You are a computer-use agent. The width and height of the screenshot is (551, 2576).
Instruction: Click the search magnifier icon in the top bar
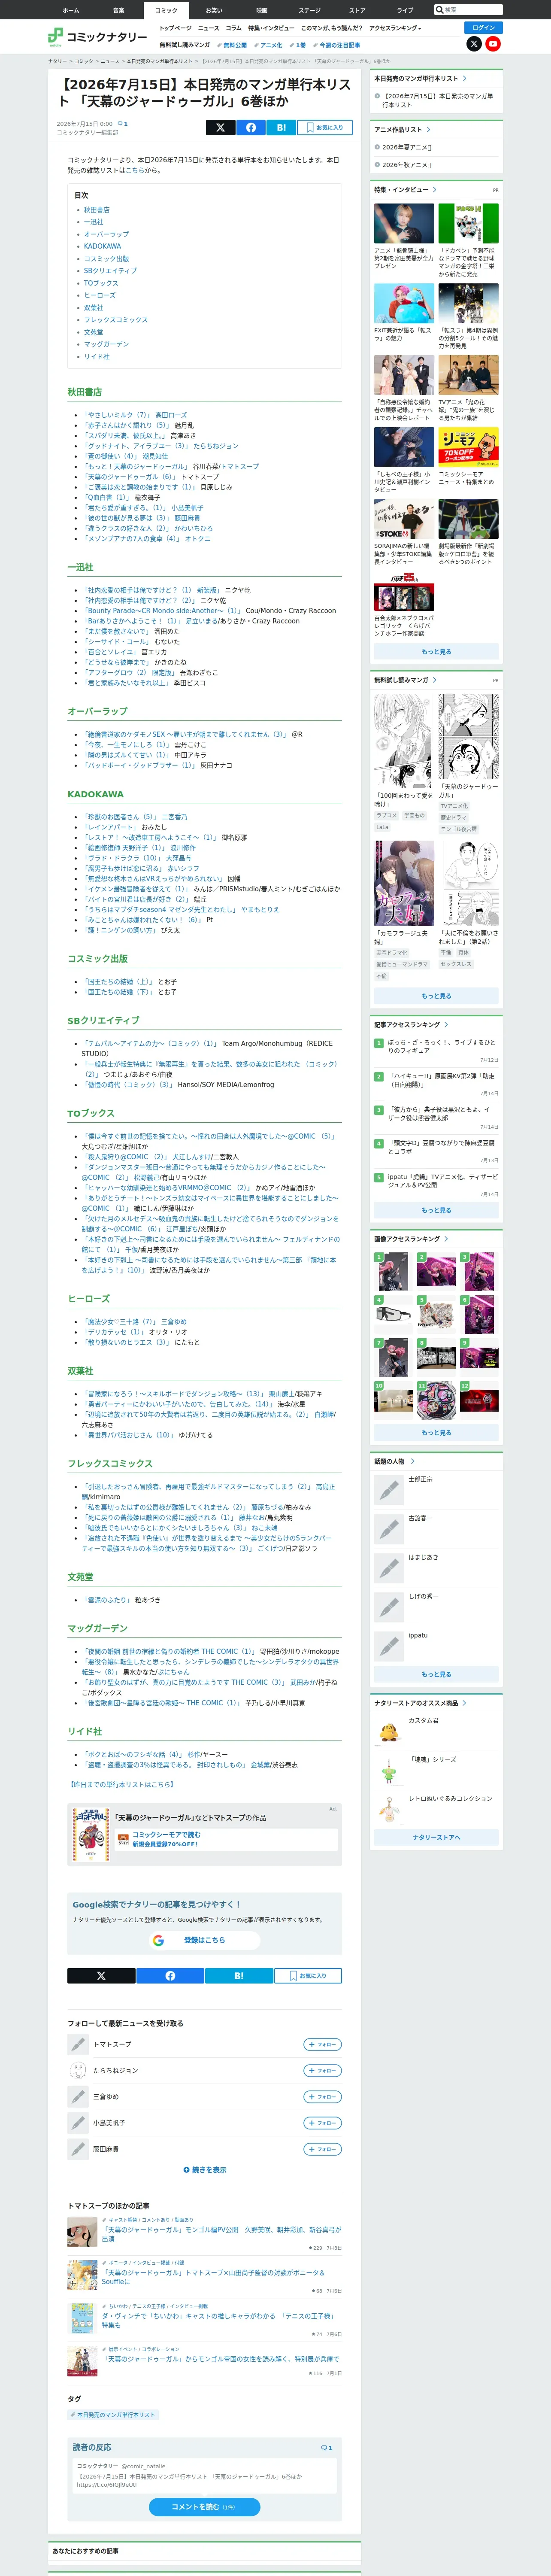(x=439, y=10)
